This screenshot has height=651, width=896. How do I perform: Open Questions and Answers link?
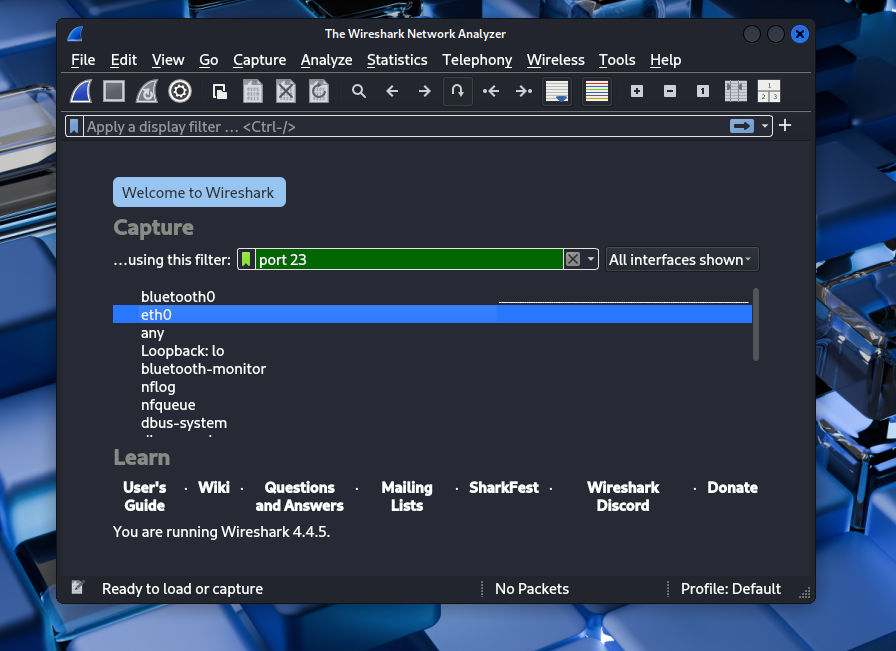299,496
